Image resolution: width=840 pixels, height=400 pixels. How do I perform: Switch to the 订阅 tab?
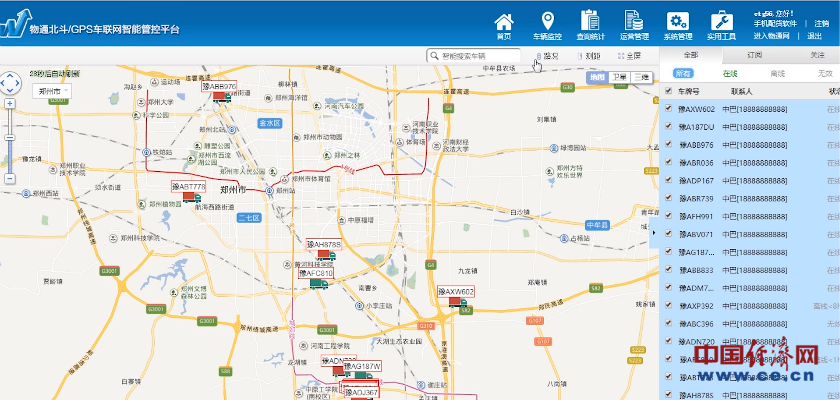pos(754,55)
